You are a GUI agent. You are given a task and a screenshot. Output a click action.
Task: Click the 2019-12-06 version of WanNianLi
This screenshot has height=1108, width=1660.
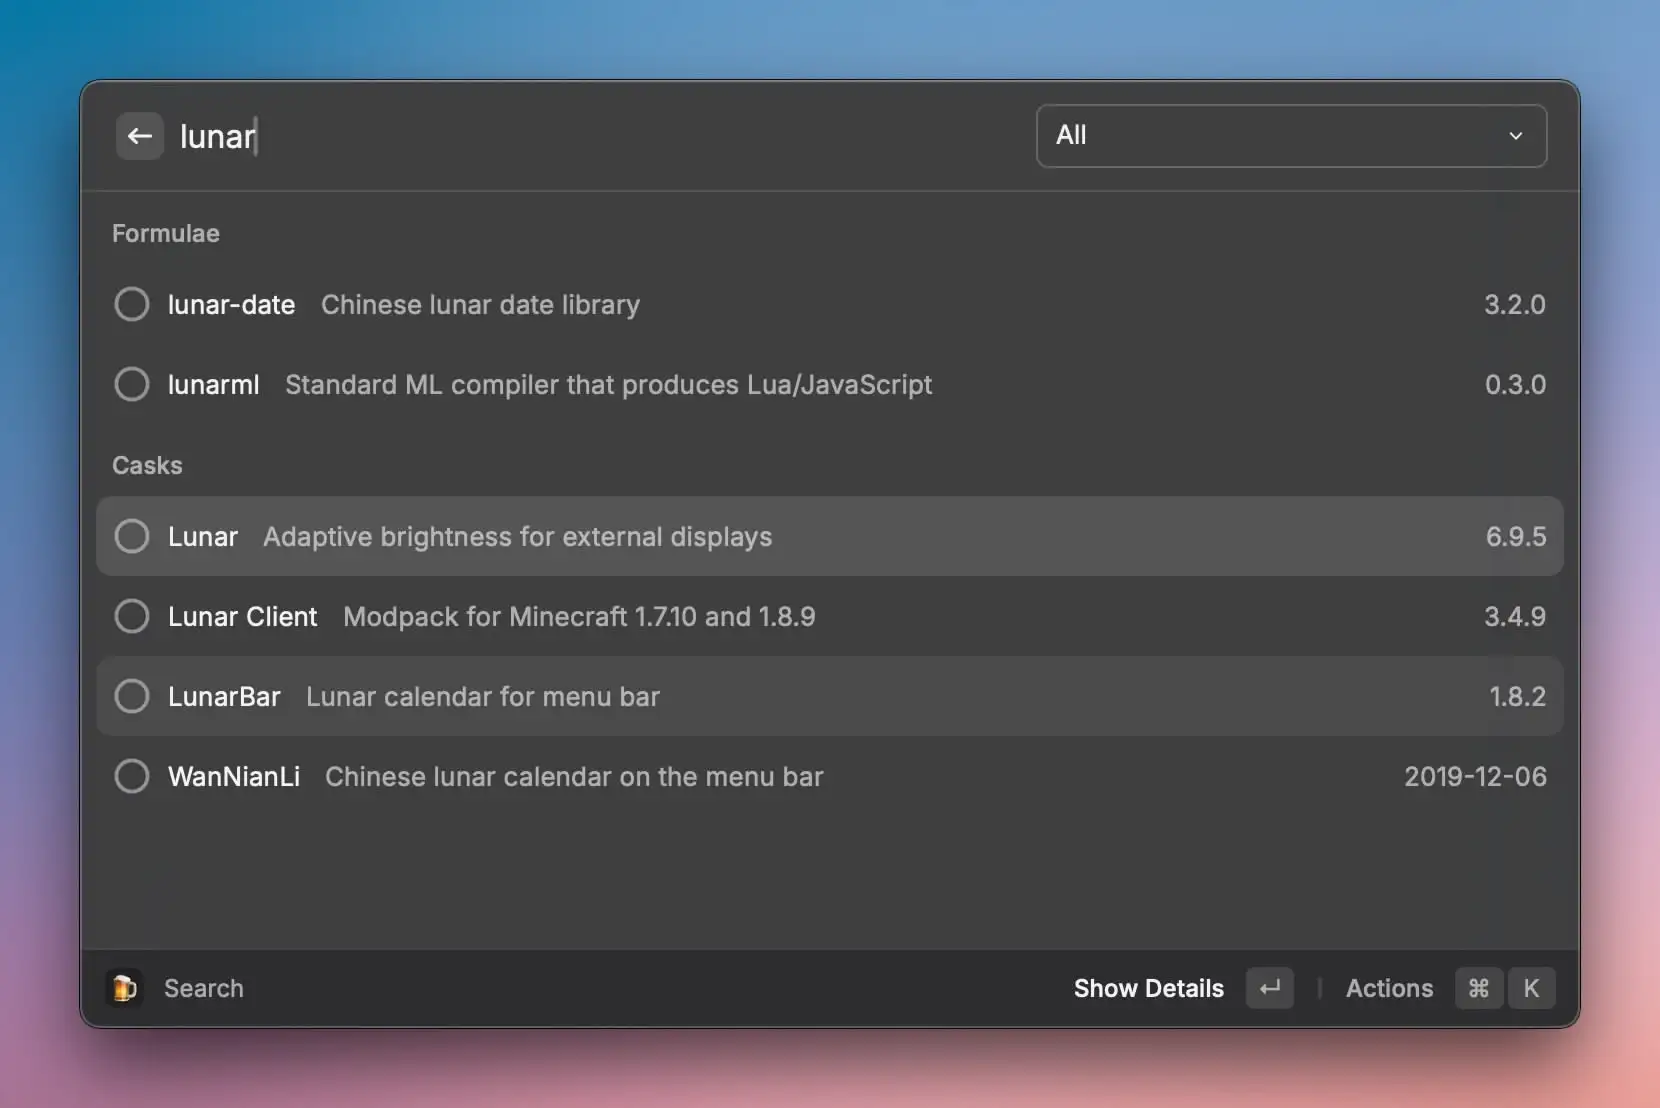[1475, 776]
